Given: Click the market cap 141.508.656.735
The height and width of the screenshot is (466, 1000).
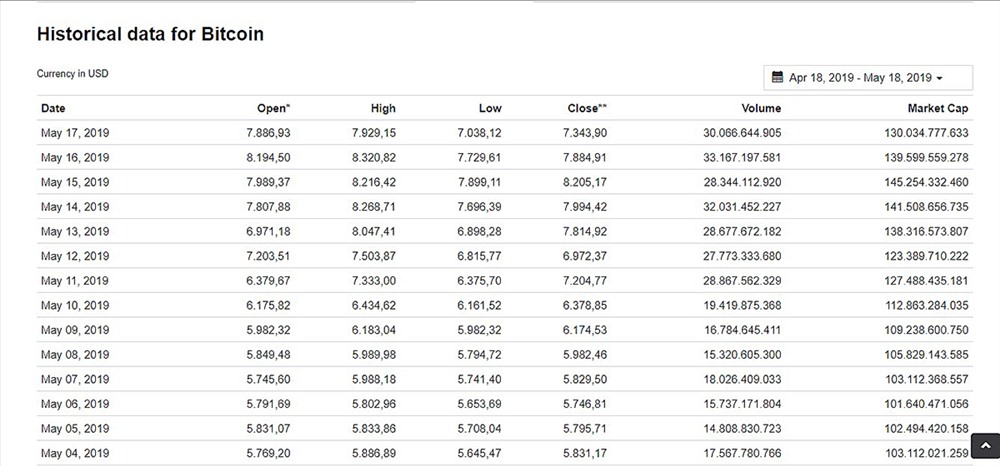Looking at the screenshot, I should click(x=926, y=207).
